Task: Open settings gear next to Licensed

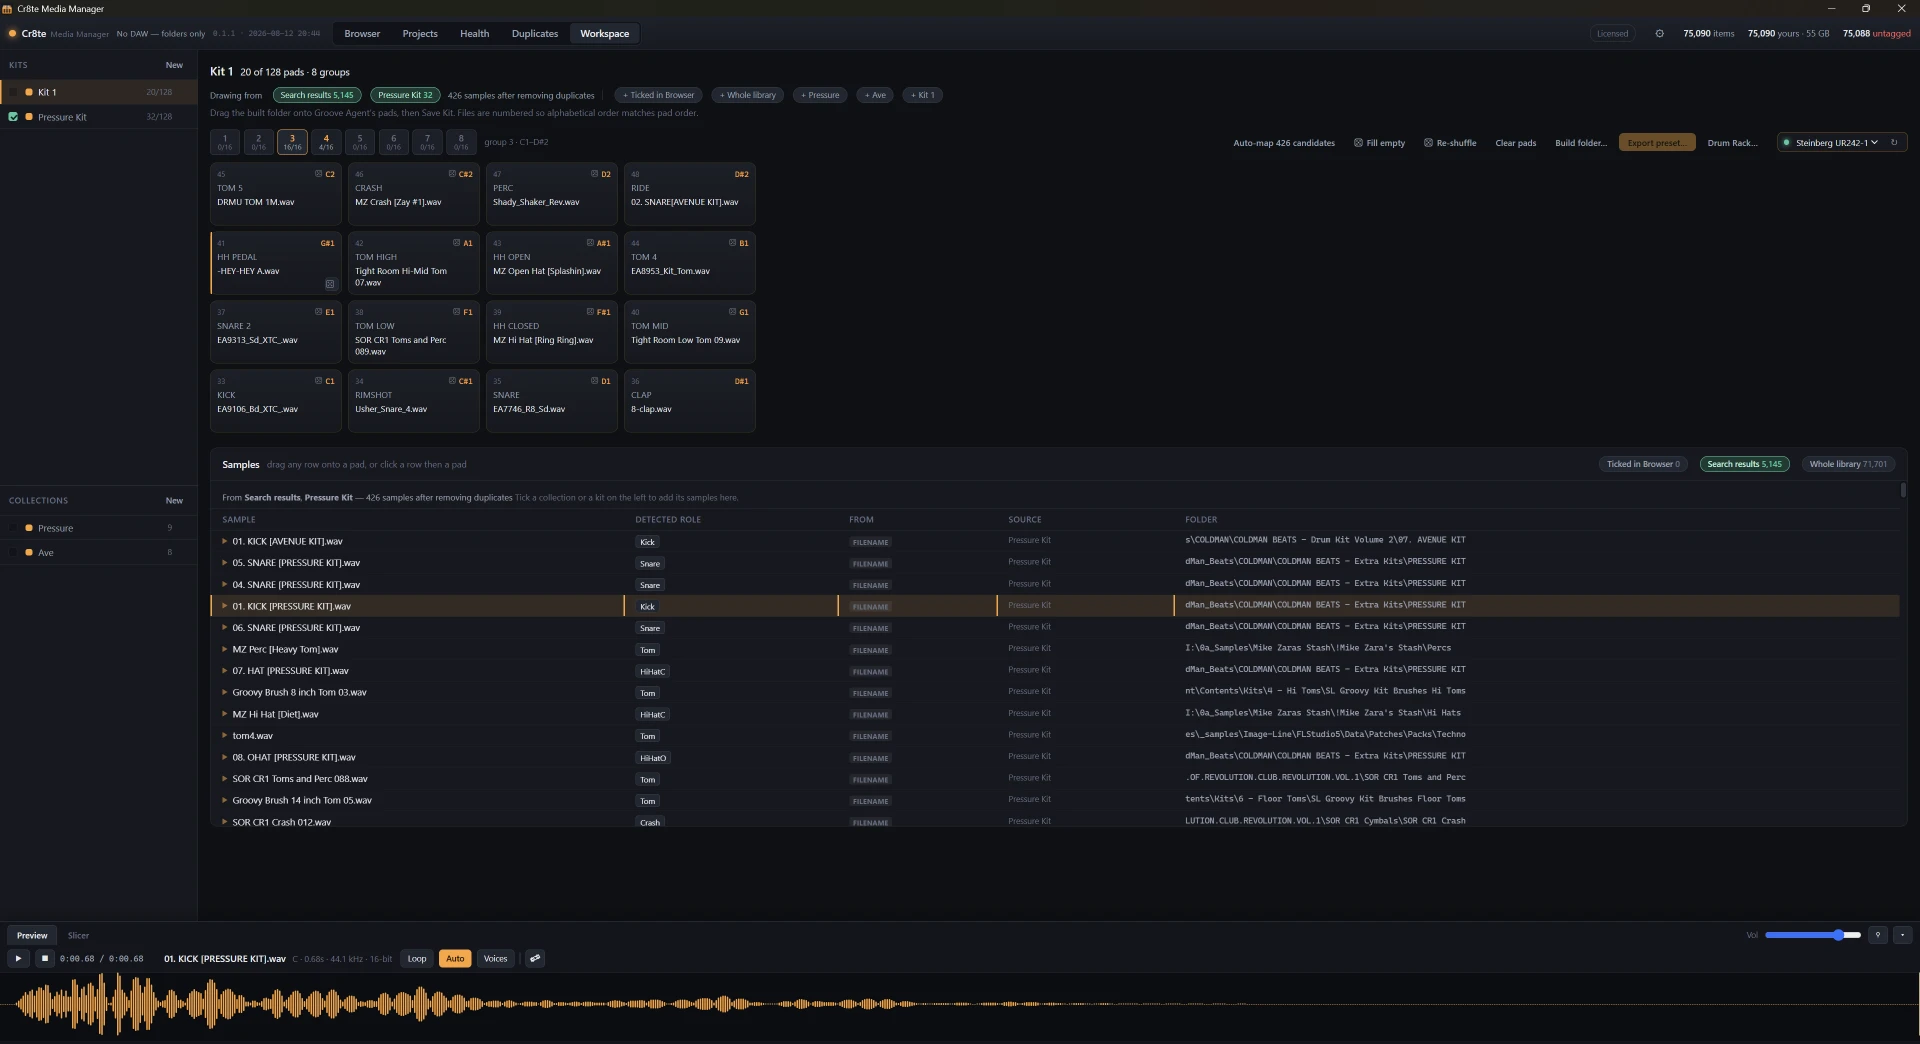Action: click(1659, 33)
